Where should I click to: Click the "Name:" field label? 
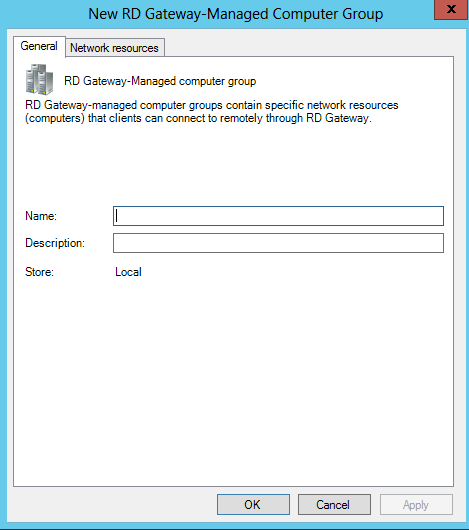[41, 216]
